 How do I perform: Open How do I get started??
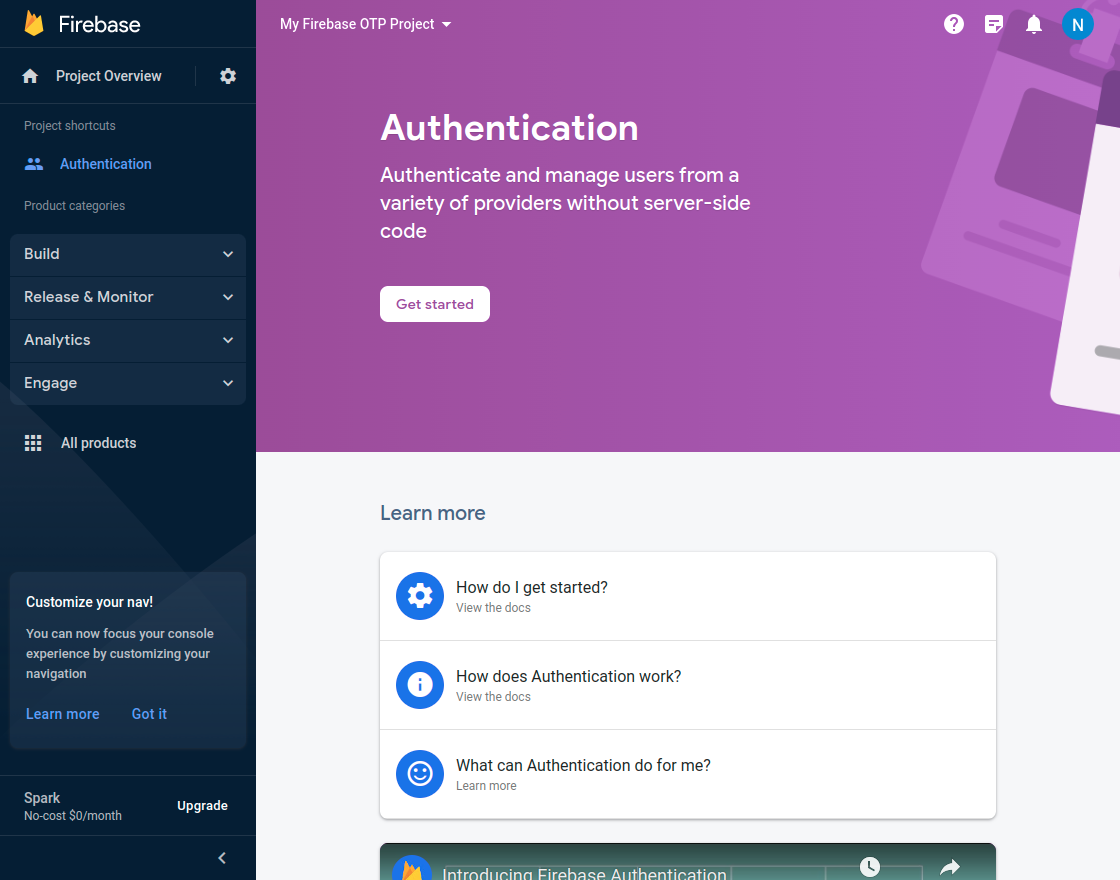[x=688, y=596]
